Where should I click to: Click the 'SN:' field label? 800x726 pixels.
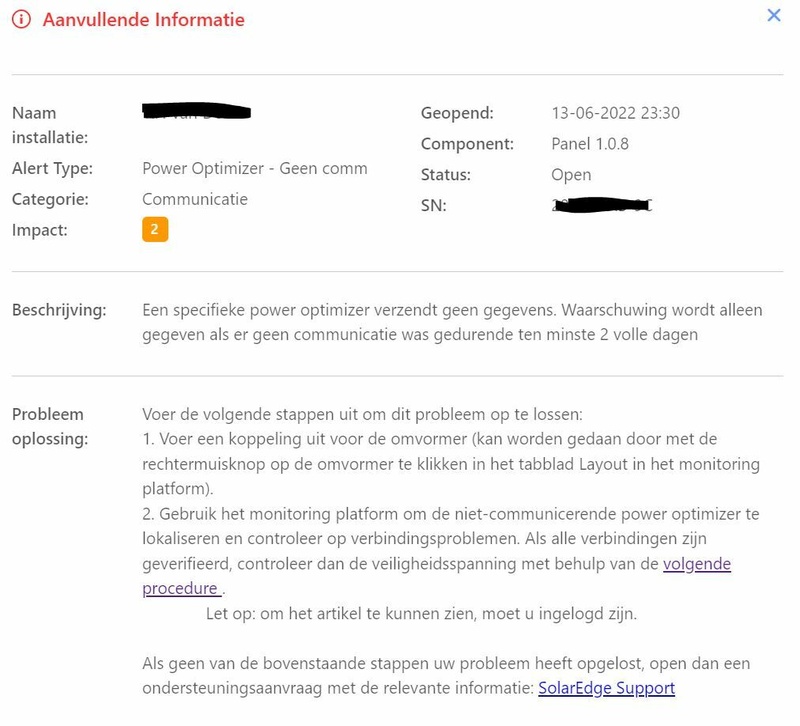pos(434,206)
